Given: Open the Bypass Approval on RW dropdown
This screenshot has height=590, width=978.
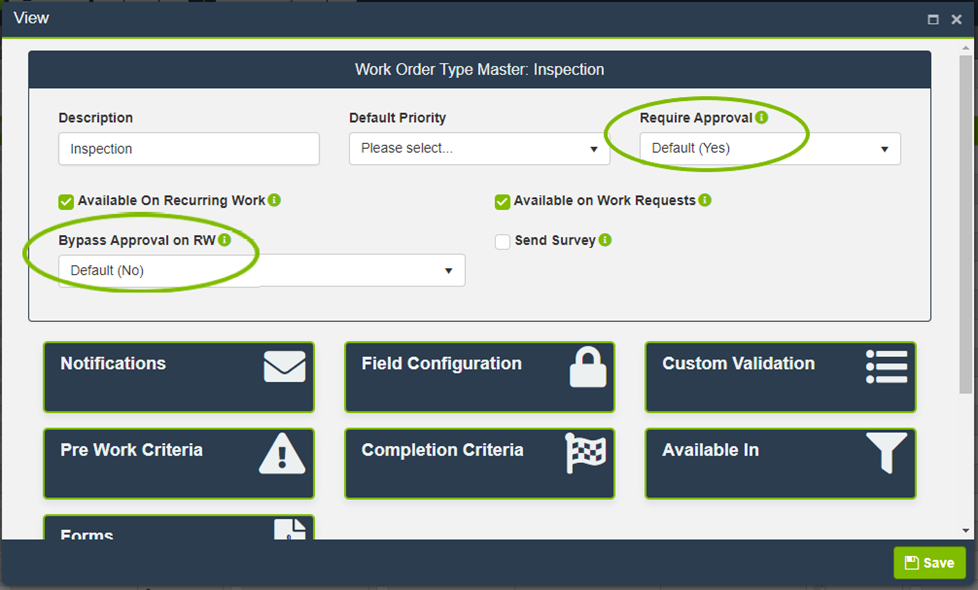Looking at the screenshot, I should (x=261, y=270).
